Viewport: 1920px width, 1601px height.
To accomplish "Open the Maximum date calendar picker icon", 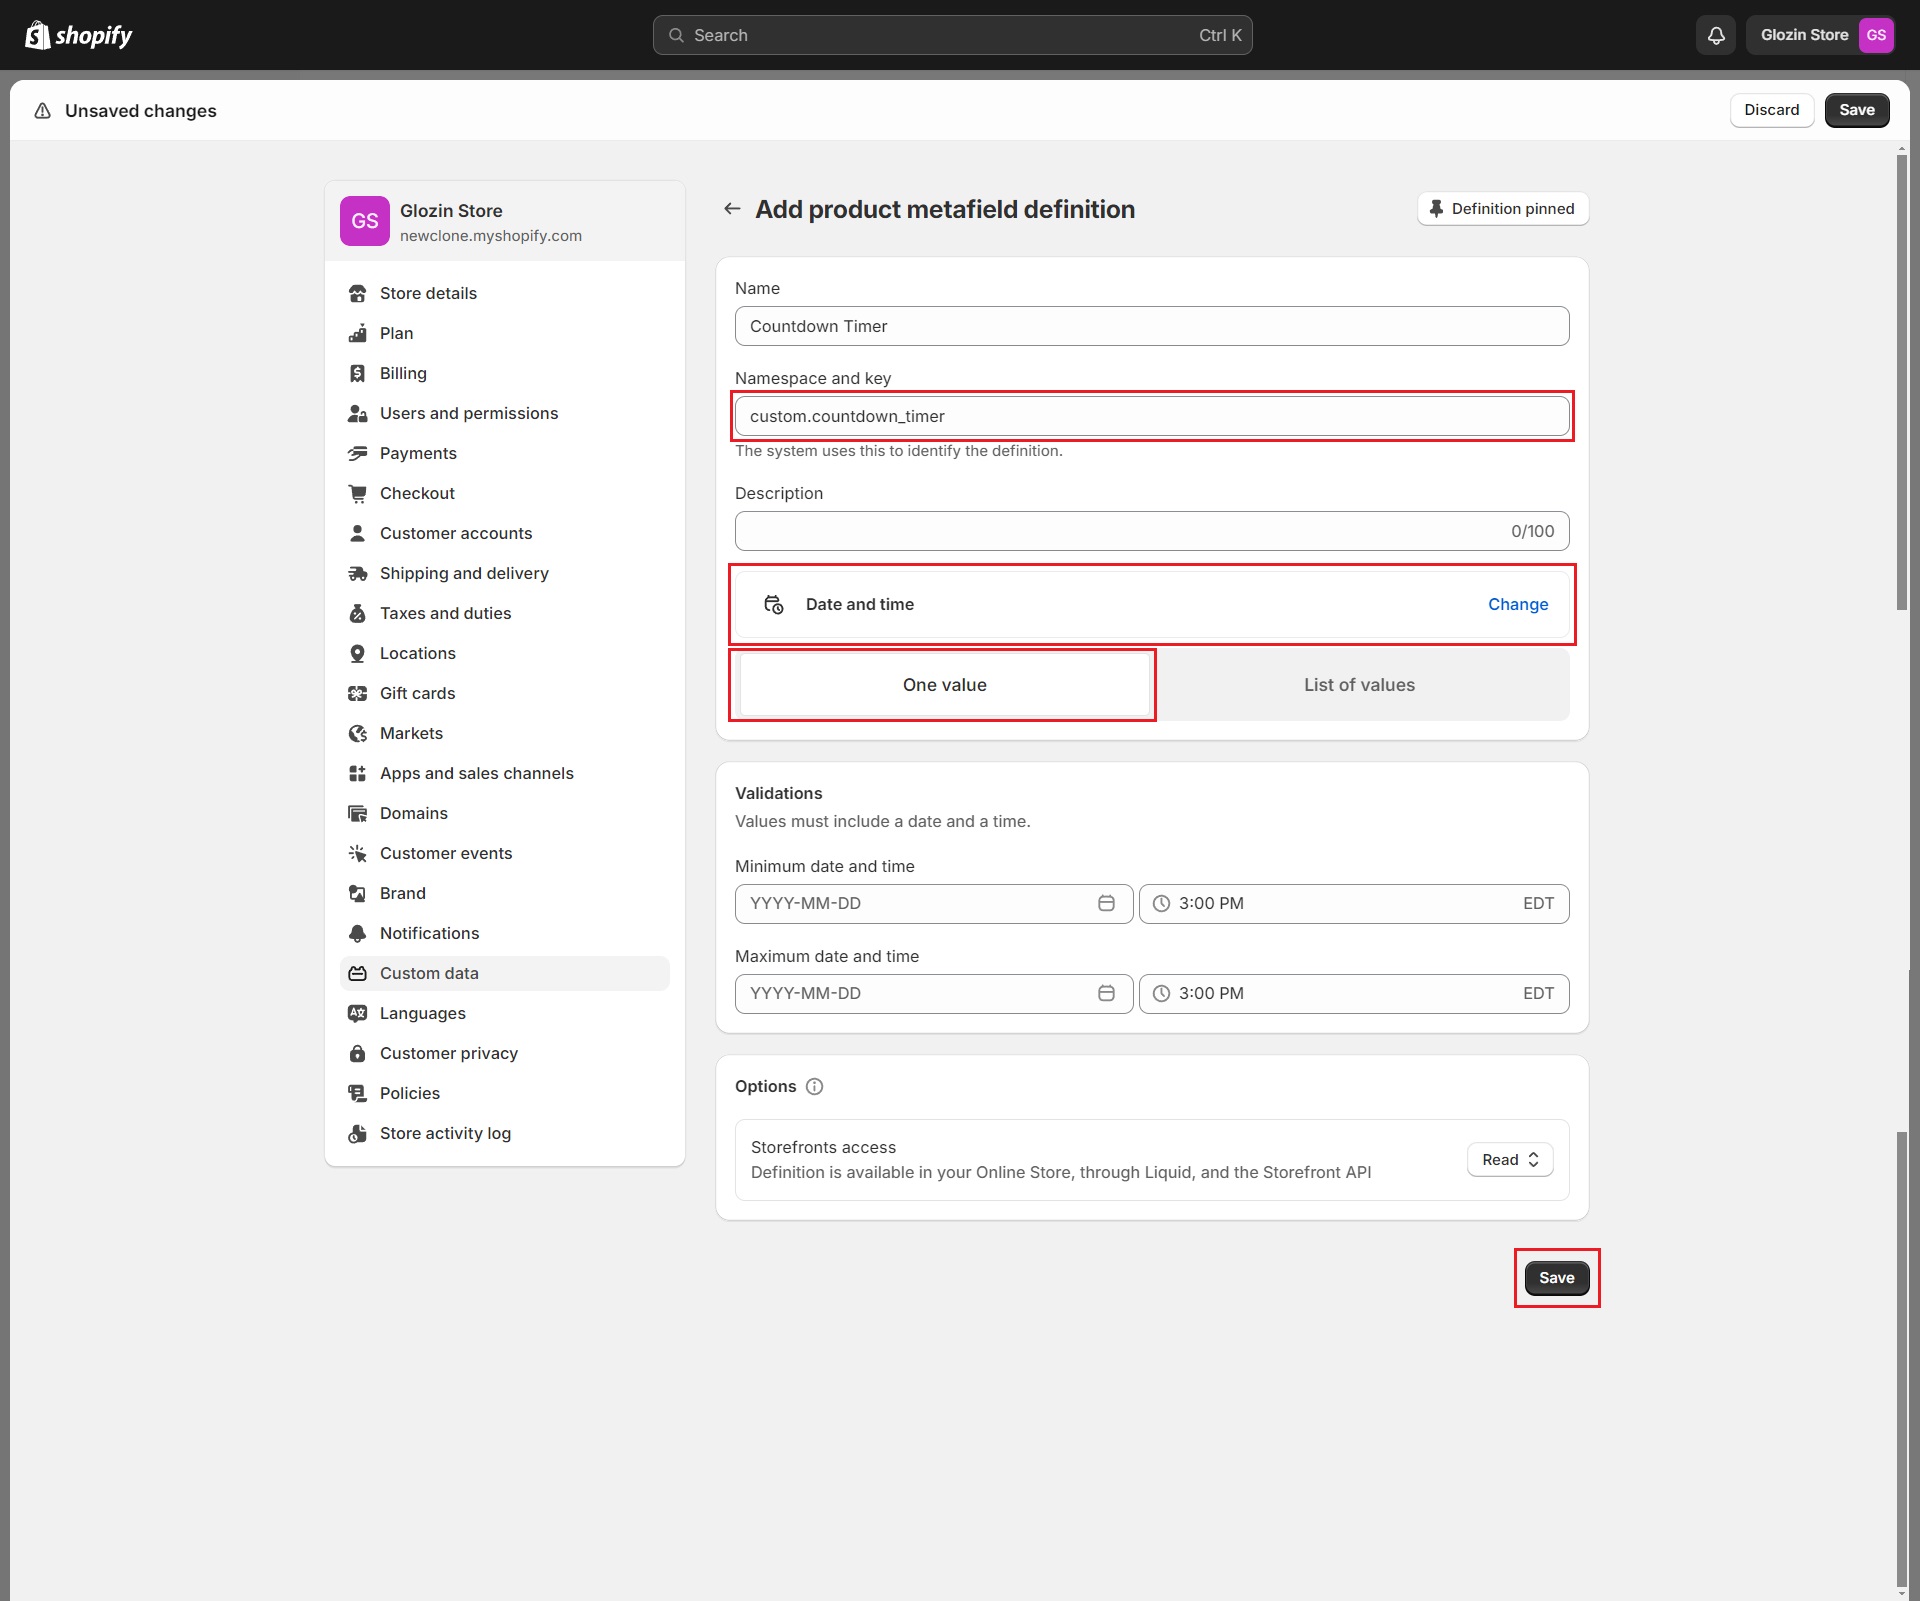I will [x=1106, y=994].
